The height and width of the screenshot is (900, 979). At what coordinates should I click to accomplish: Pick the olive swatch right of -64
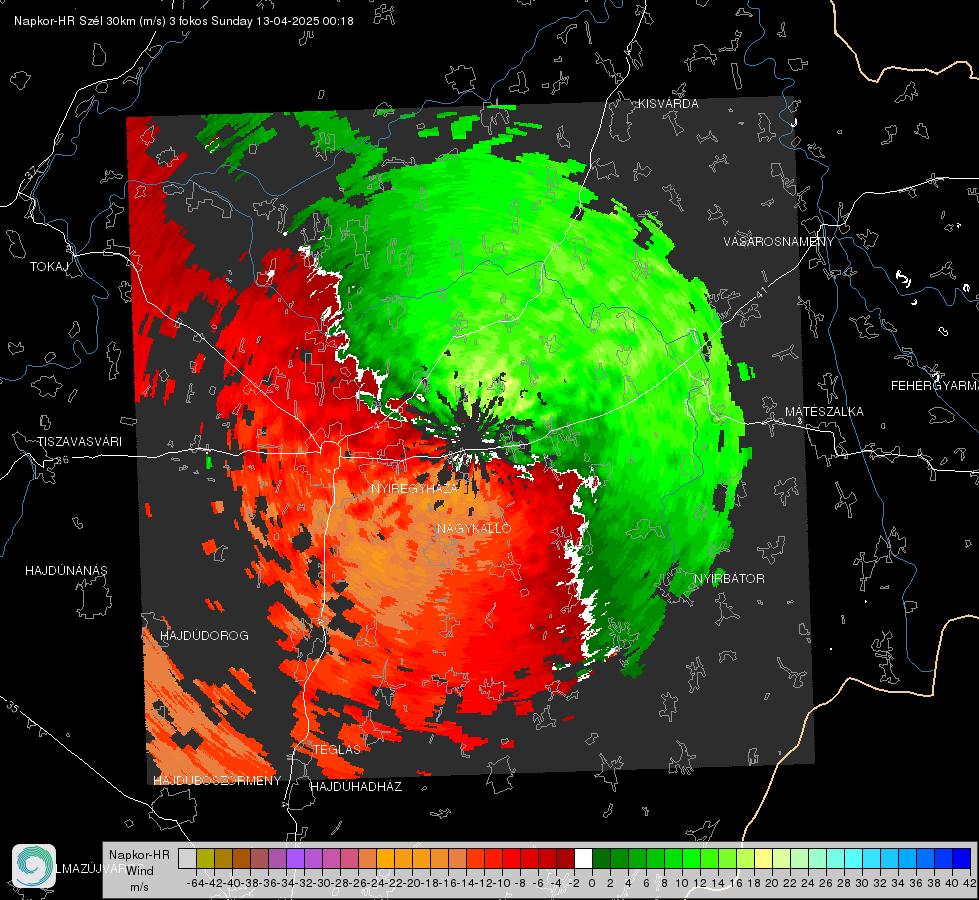pyautogui.click(x=205, y=858)
